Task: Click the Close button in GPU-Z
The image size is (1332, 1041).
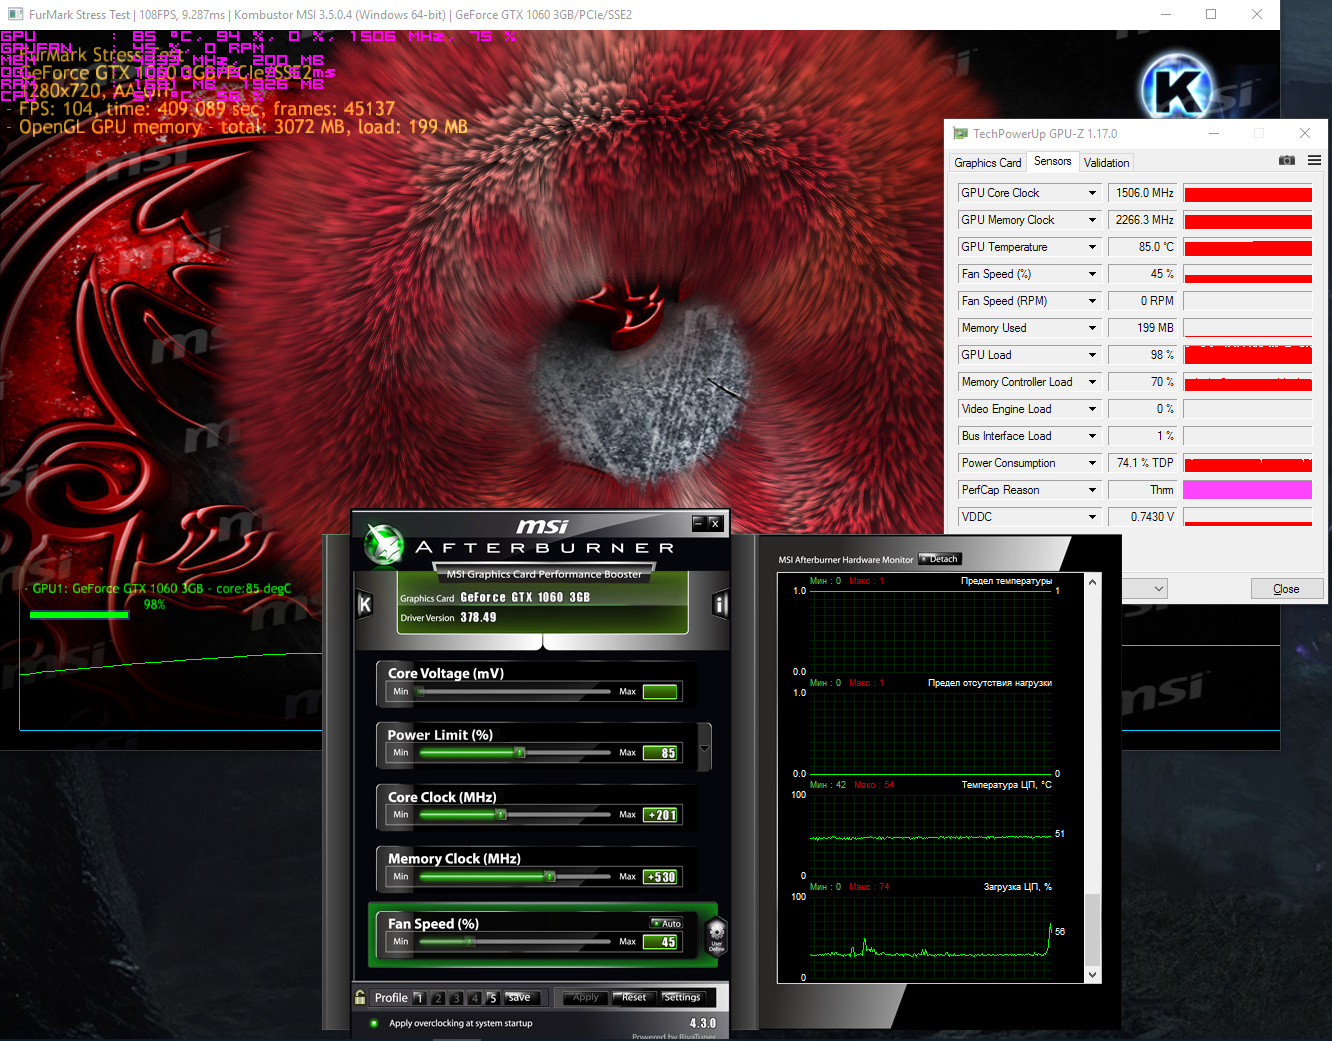Action: 1287,589
